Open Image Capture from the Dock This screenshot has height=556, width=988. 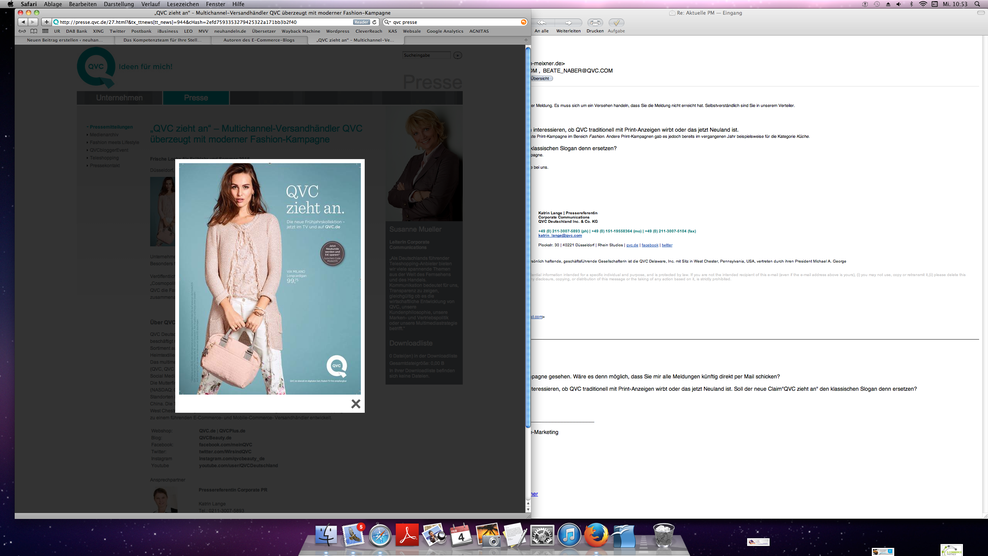pos(488,535)
